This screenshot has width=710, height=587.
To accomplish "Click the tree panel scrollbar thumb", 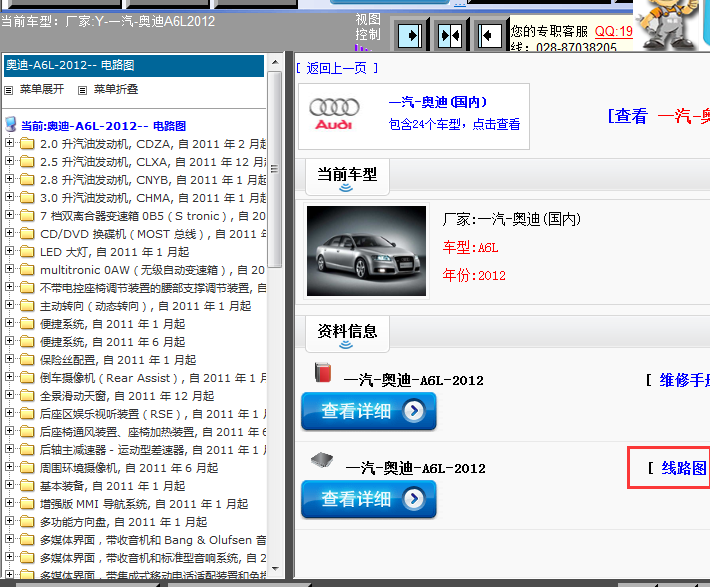I will coord(275,170).
